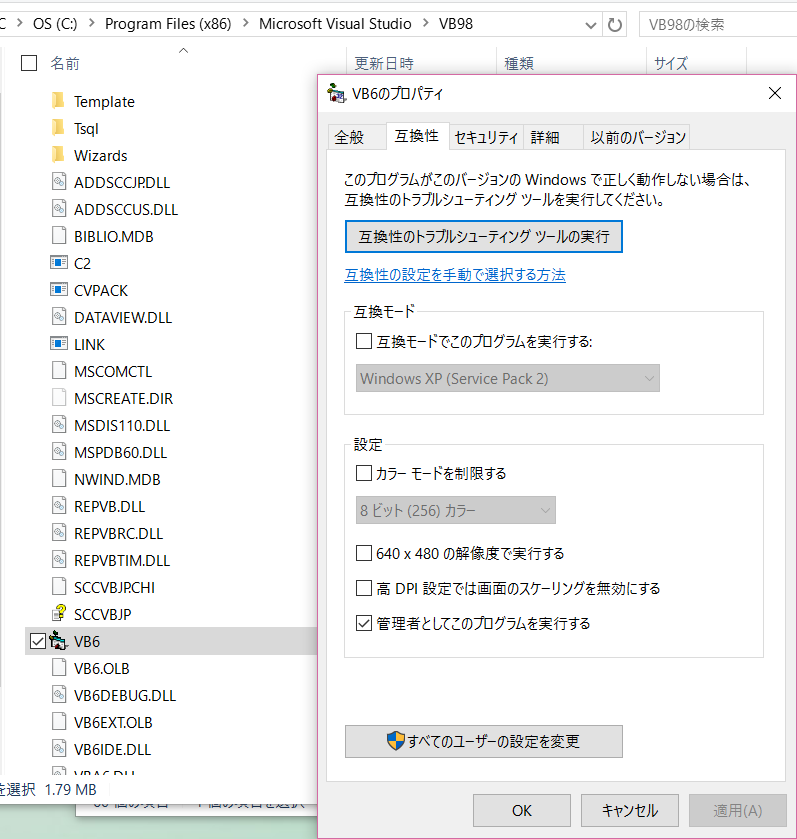Navigate to Program Files (x86) in breadcrumb
Image resolution: width=797 pixels, height=839 pixels.
[x=168, y=24]
